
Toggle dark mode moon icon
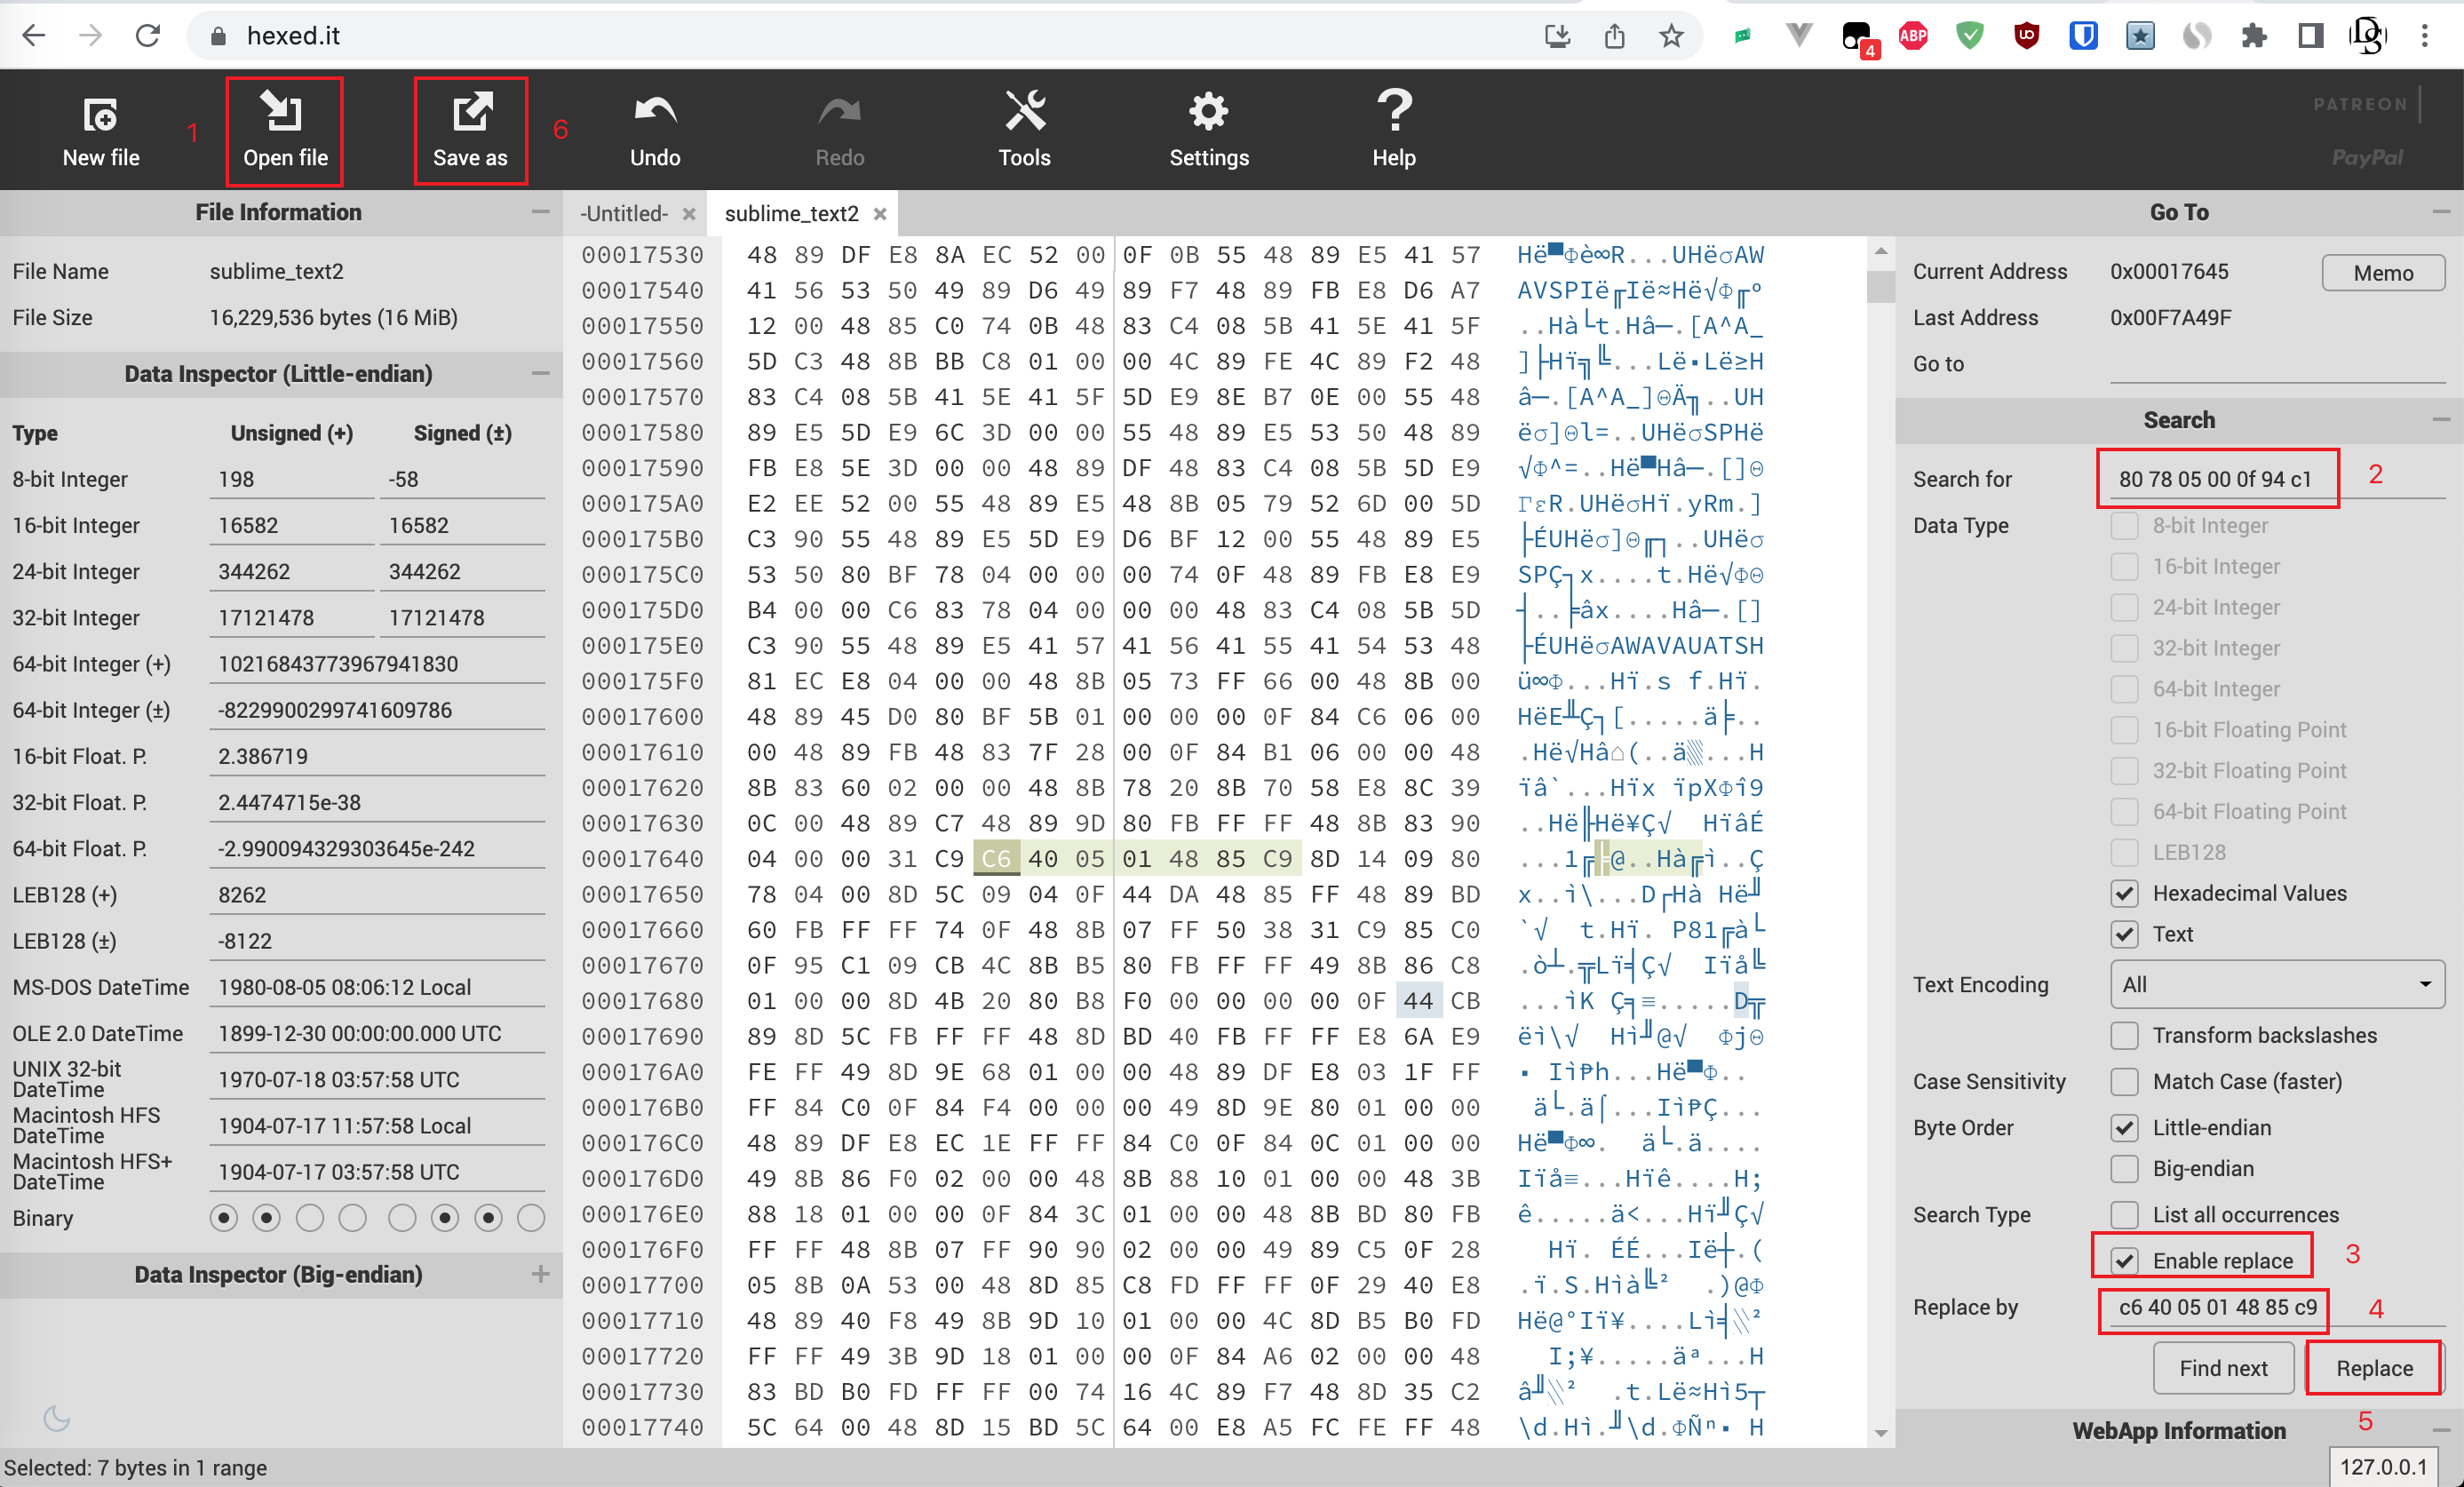(x=56, y=1418)
